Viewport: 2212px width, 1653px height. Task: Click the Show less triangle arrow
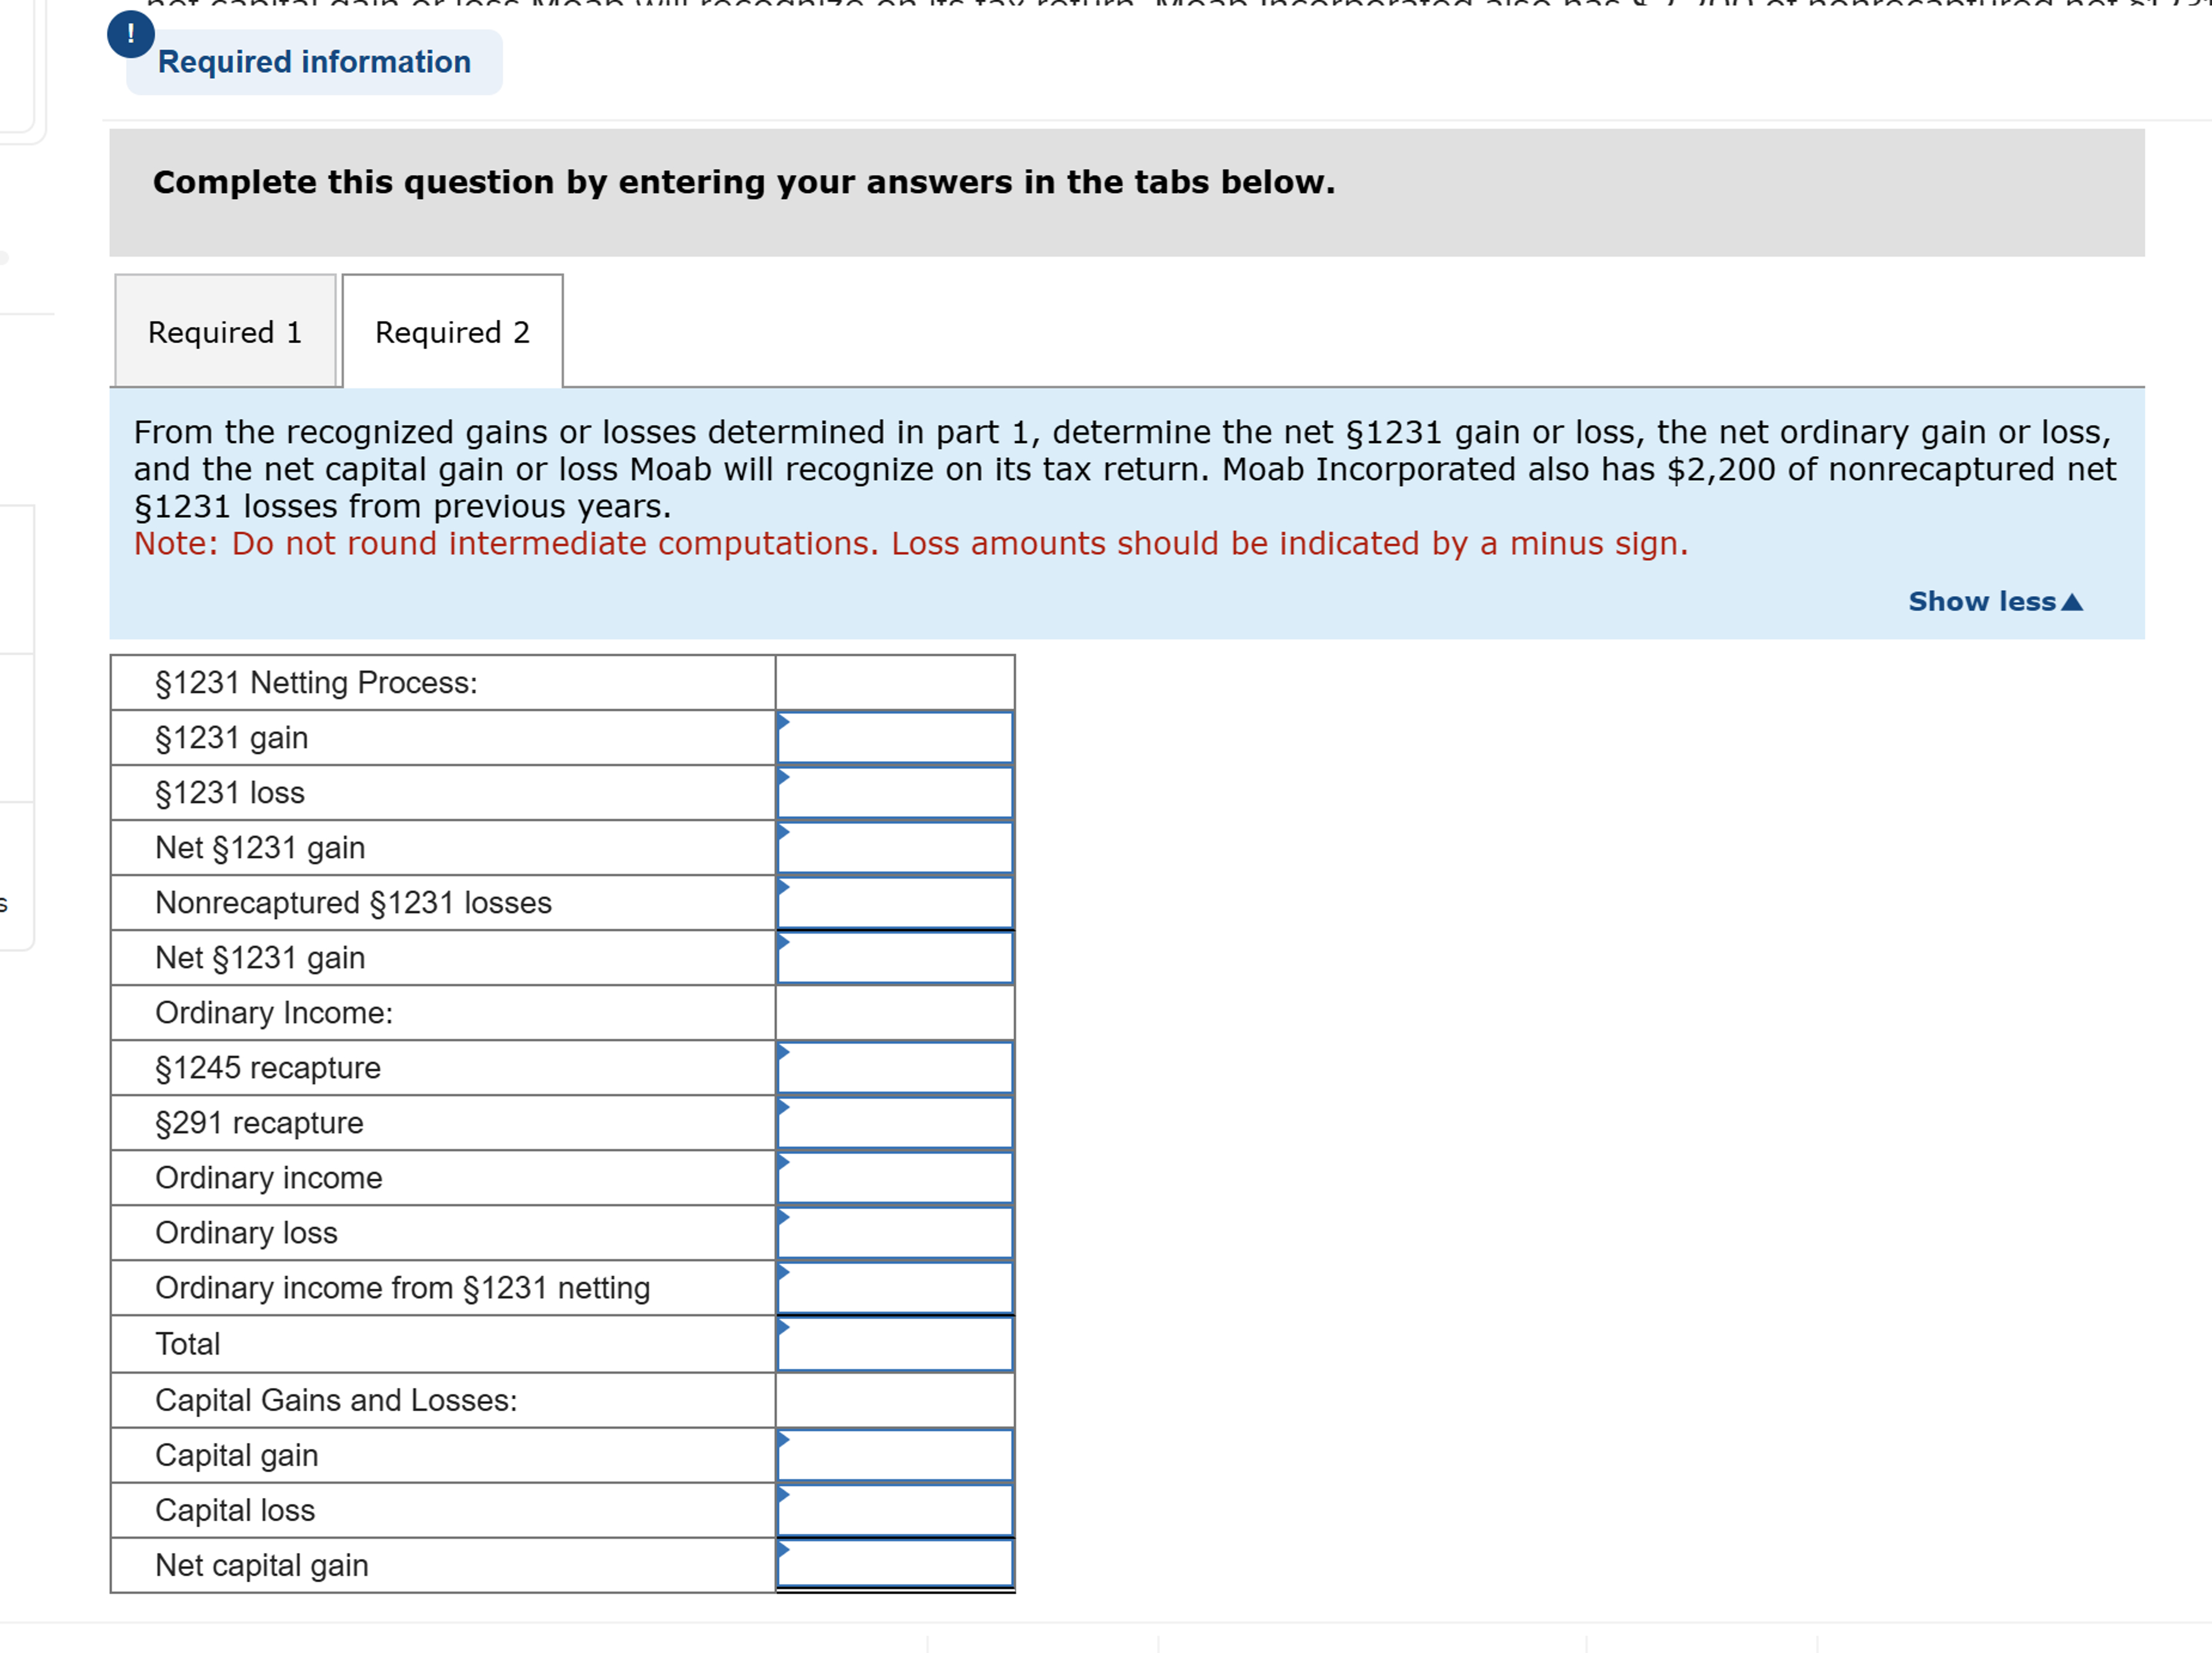pos(2072,602)
